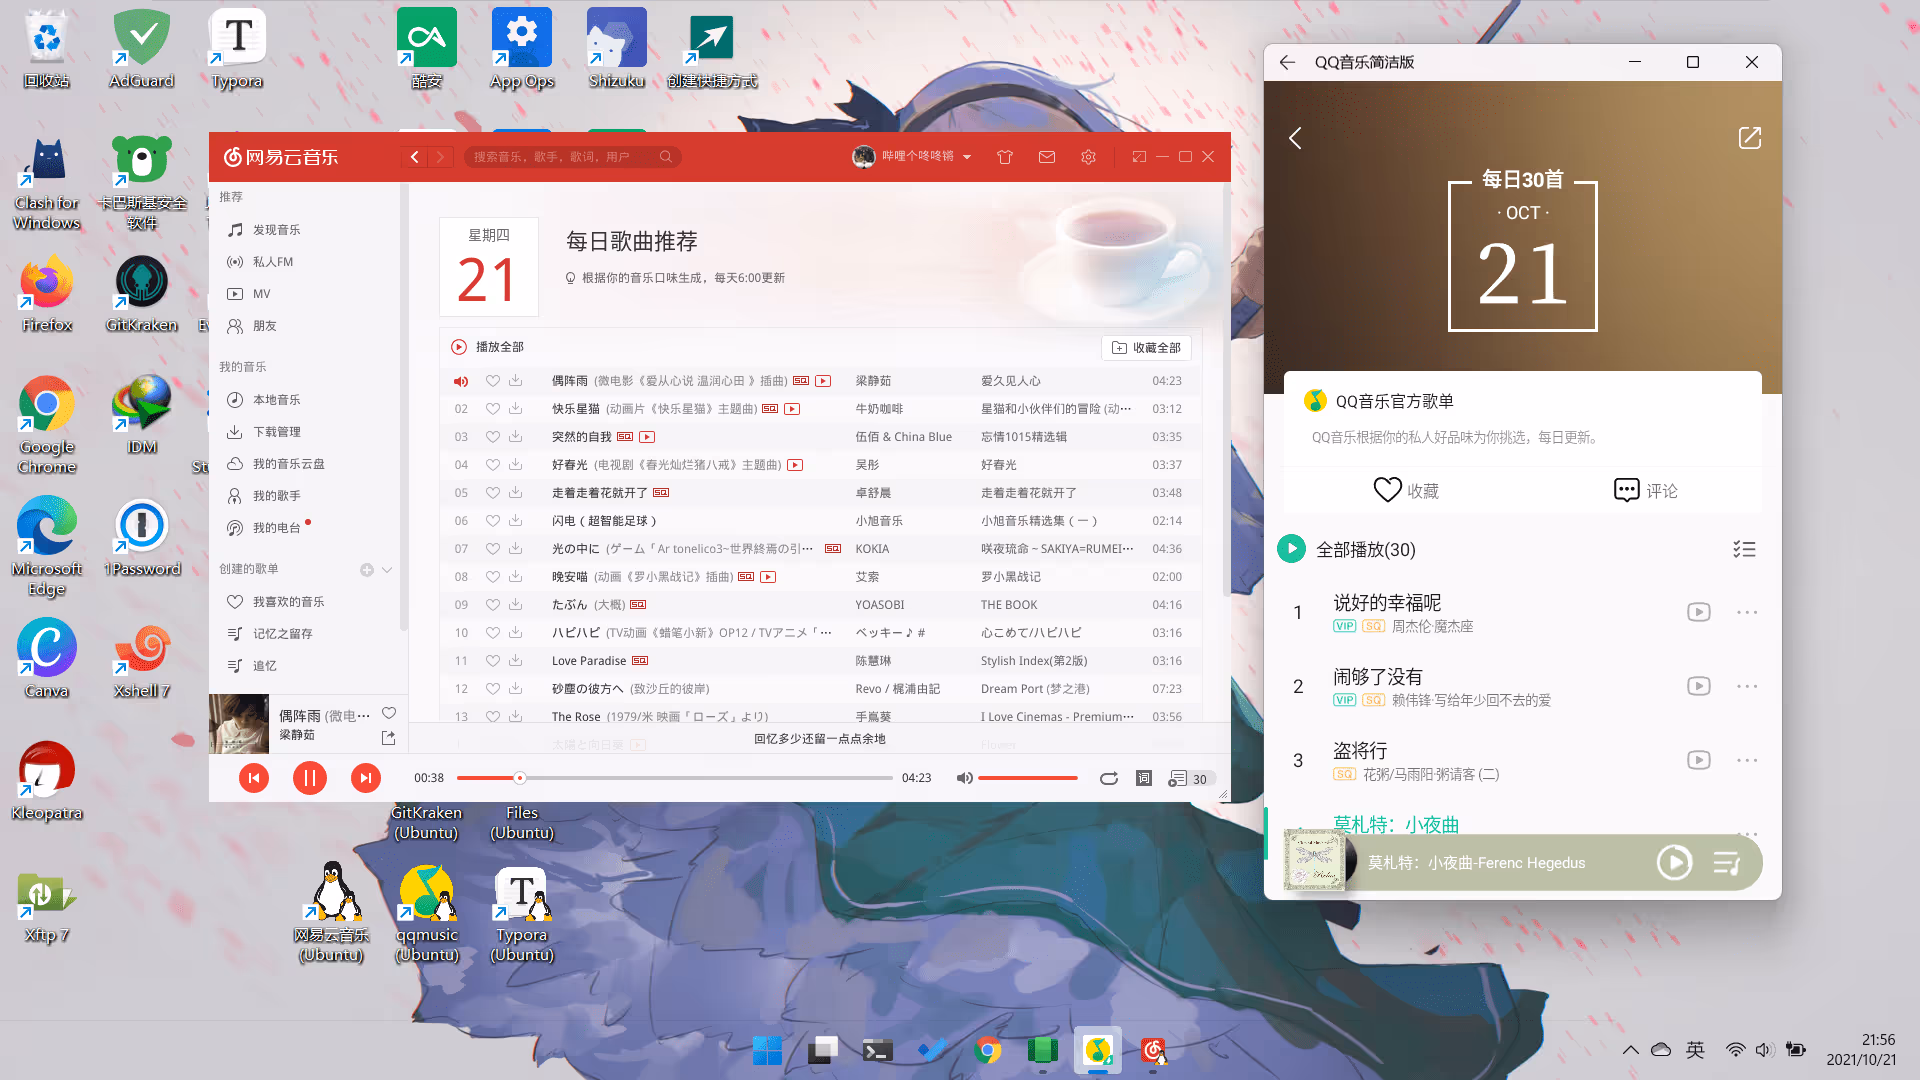The height and width of the screenshot is (1080, 1920).
Task: Select the 1Password desktop icon
Action: point(142,538)
